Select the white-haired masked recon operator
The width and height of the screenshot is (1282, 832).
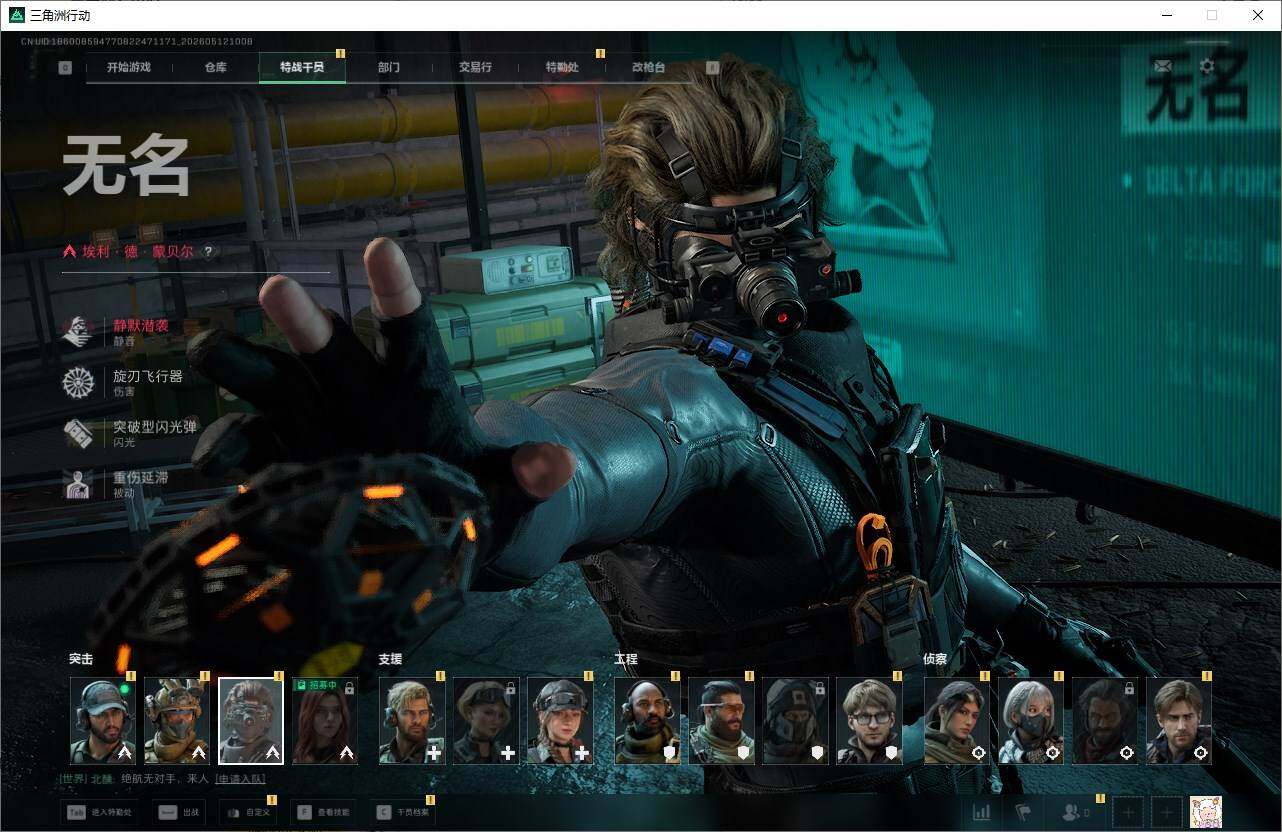tap(1031, 721)
